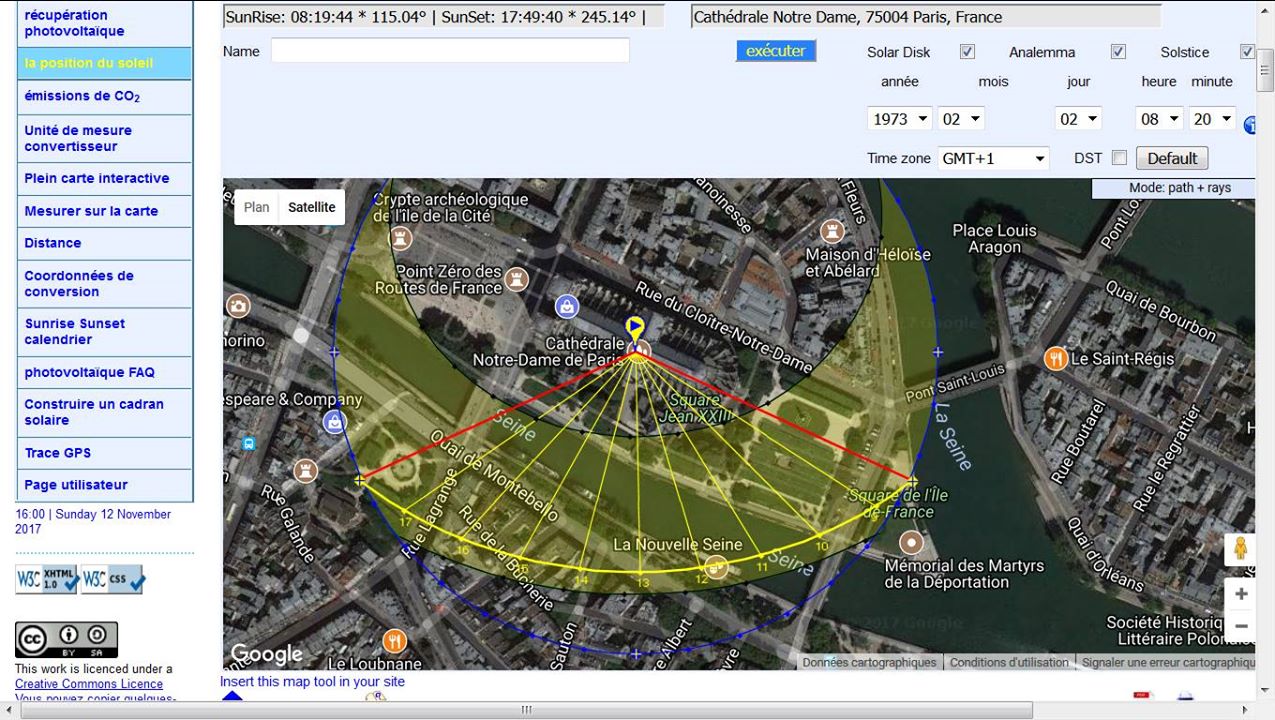Click Crypte archéologique museum icon
The height and width of the screenshot is (720, 1275).
tap(402, 238)
